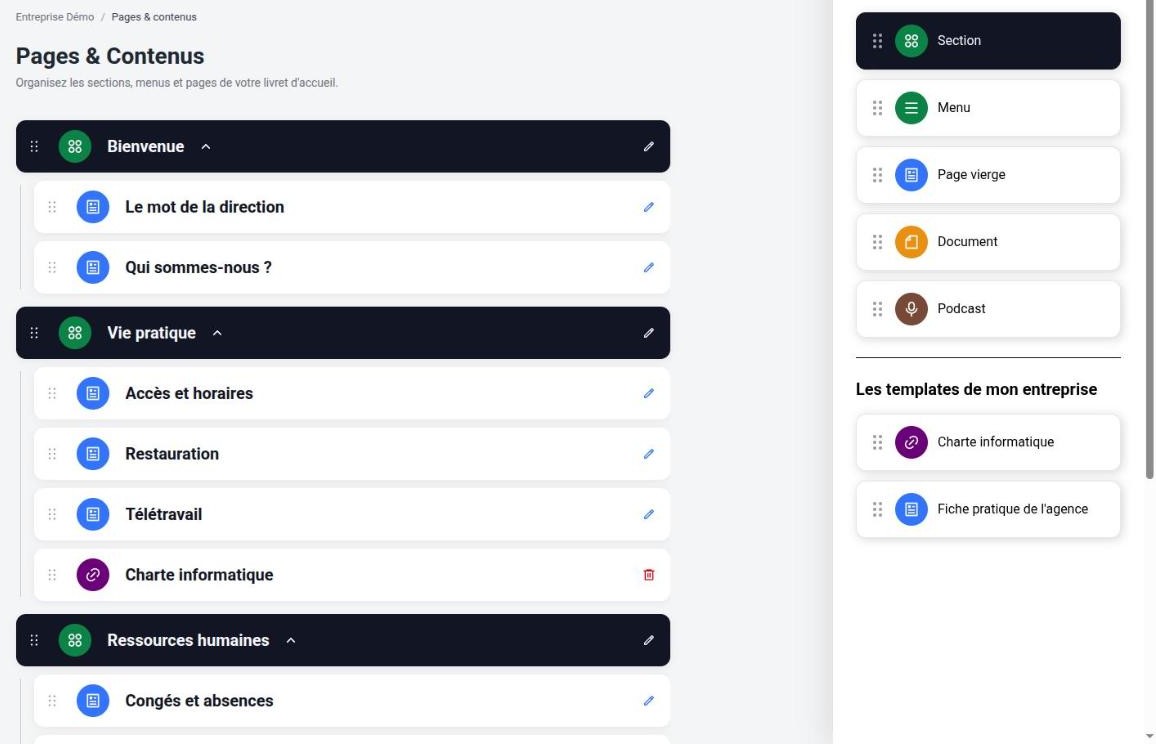The image size is (1156, 744).
Task: Edit the Qui sommes-nous ? page pencil
Action: pos(648,268)
